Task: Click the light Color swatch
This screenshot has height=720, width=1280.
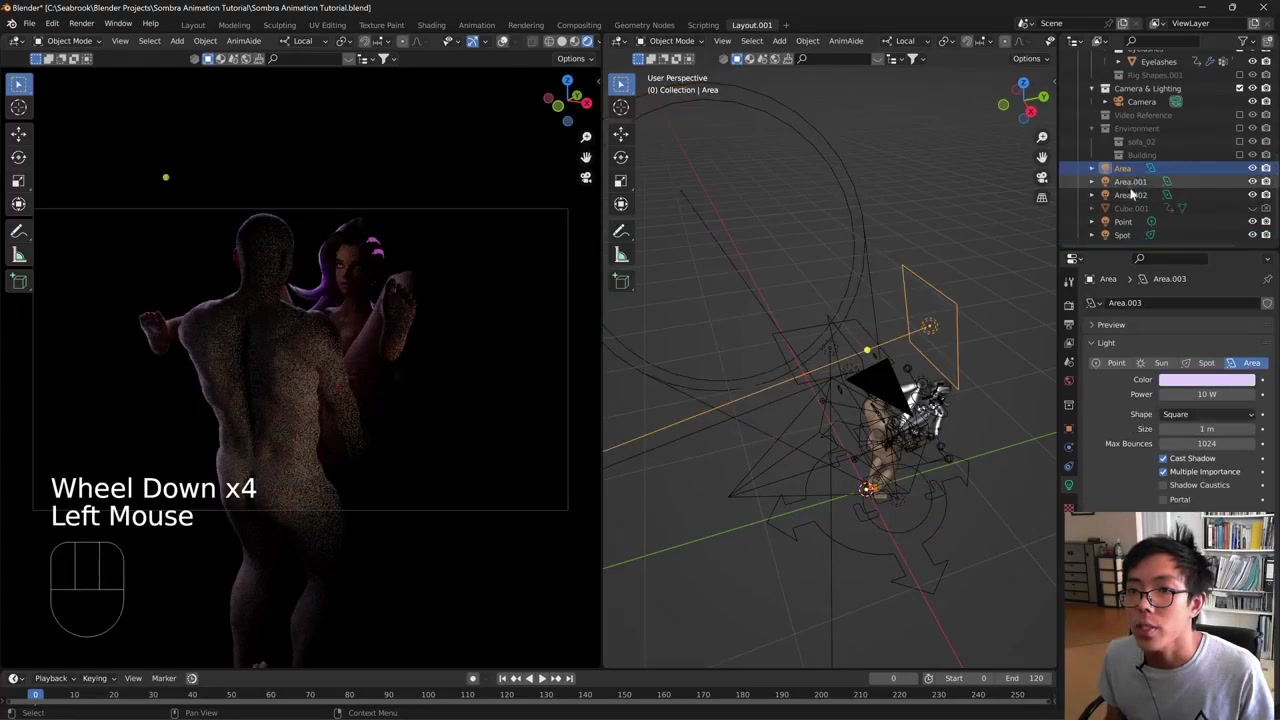Action: (x=1206, y=380)
